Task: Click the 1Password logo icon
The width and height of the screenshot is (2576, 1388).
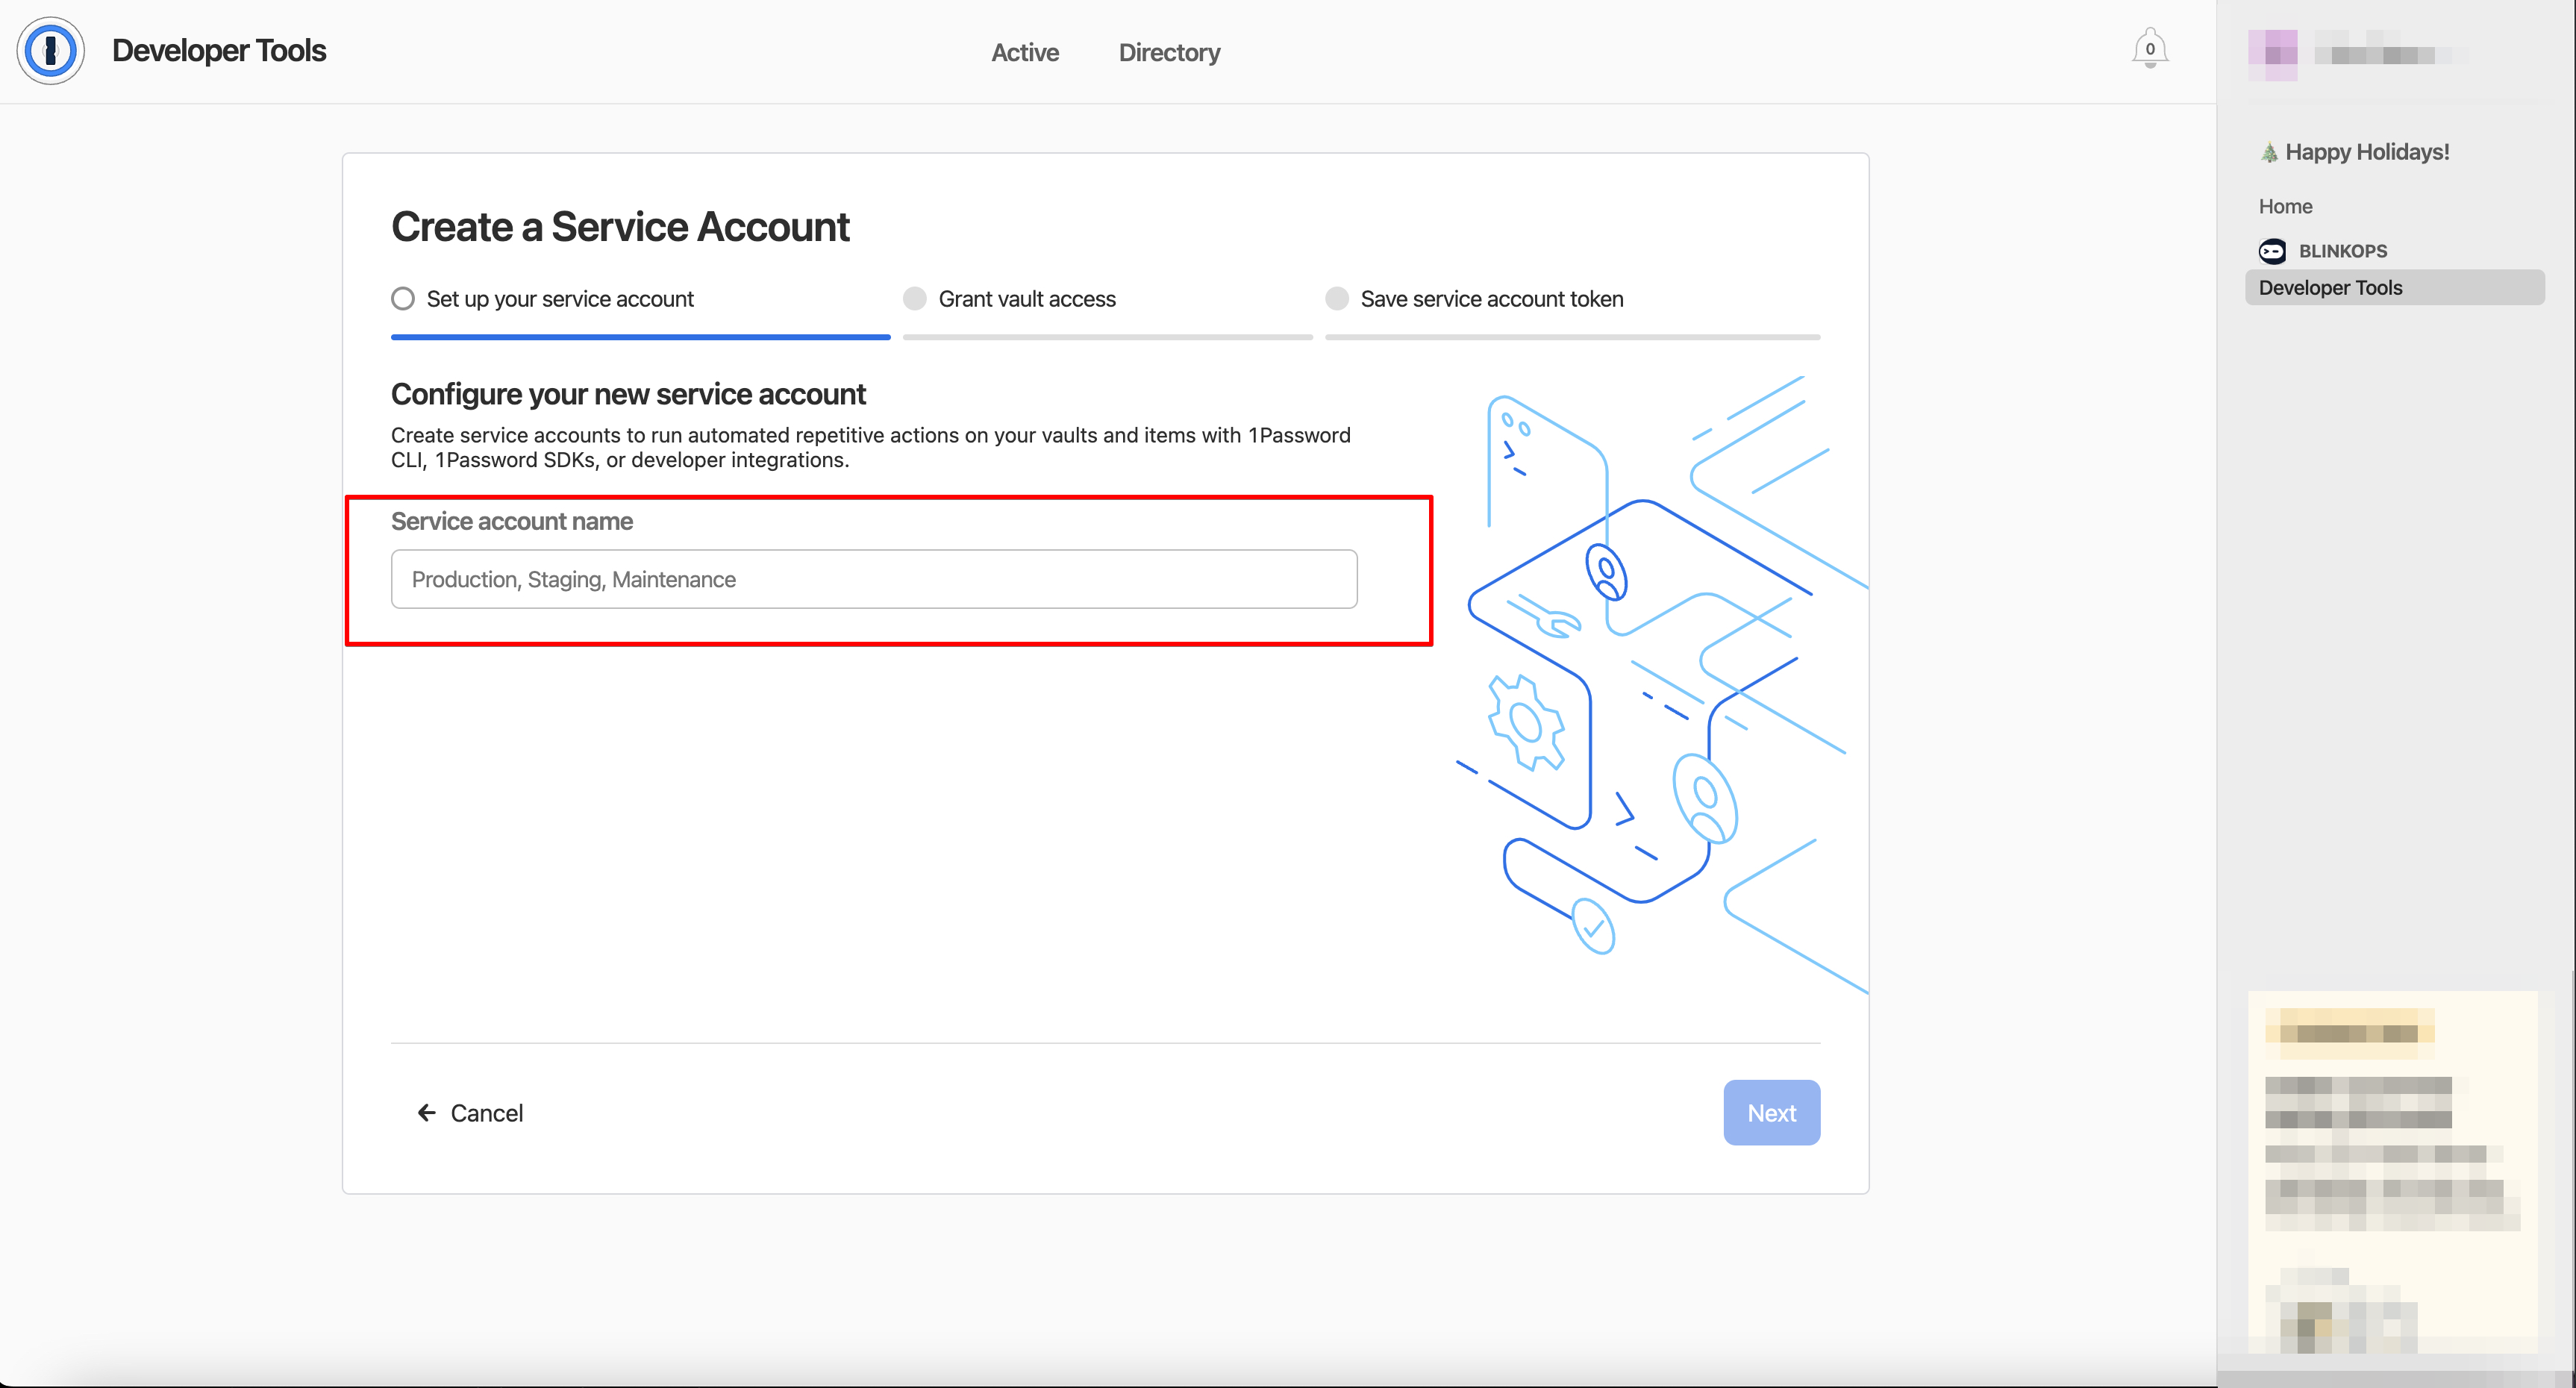Action: [x=50, y=50]
